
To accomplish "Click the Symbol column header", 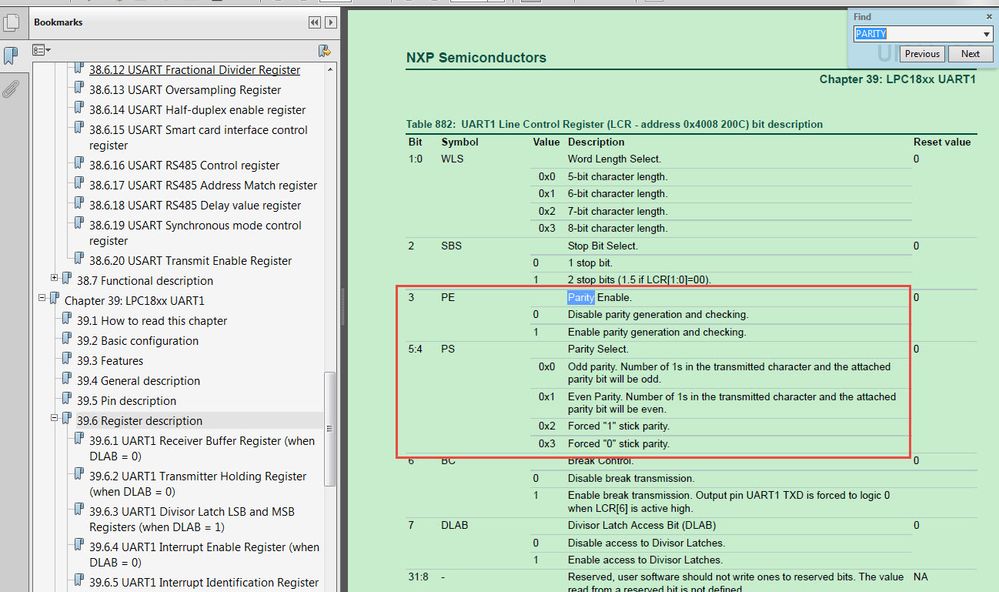I will click(x=459, y=142).
